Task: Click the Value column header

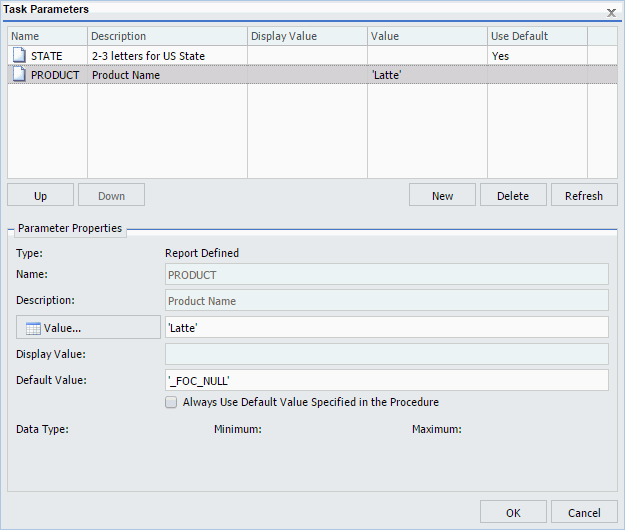Action: 427,36
